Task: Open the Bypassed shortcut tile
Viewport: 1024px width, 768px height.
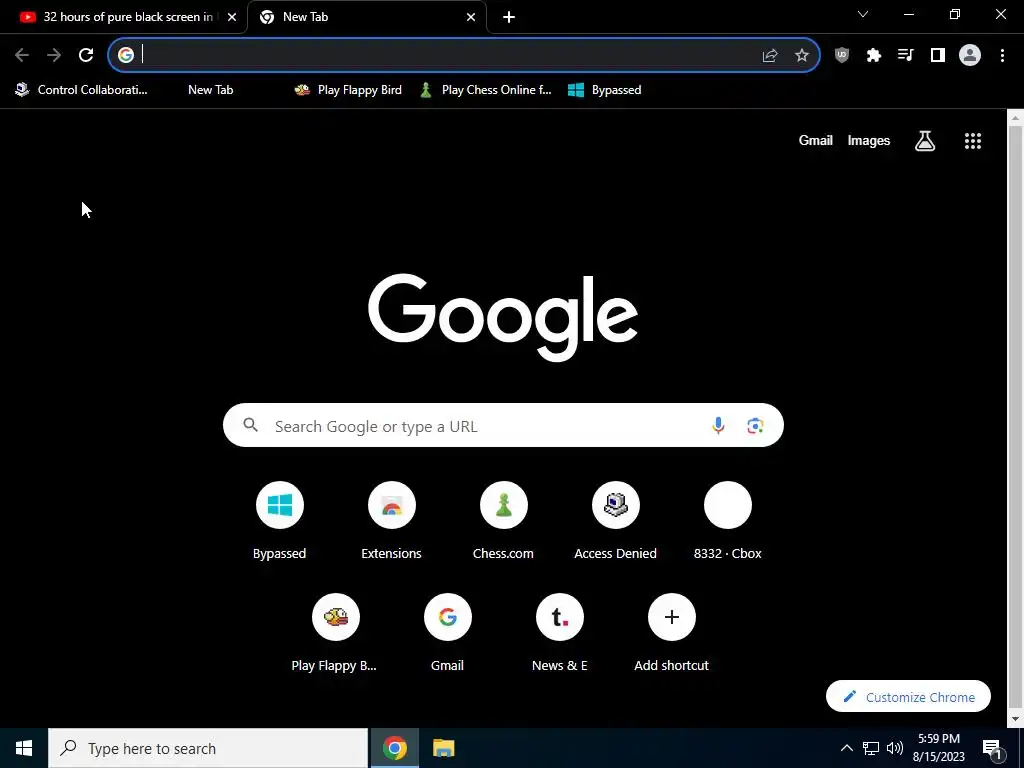Action: coord(280,521)
